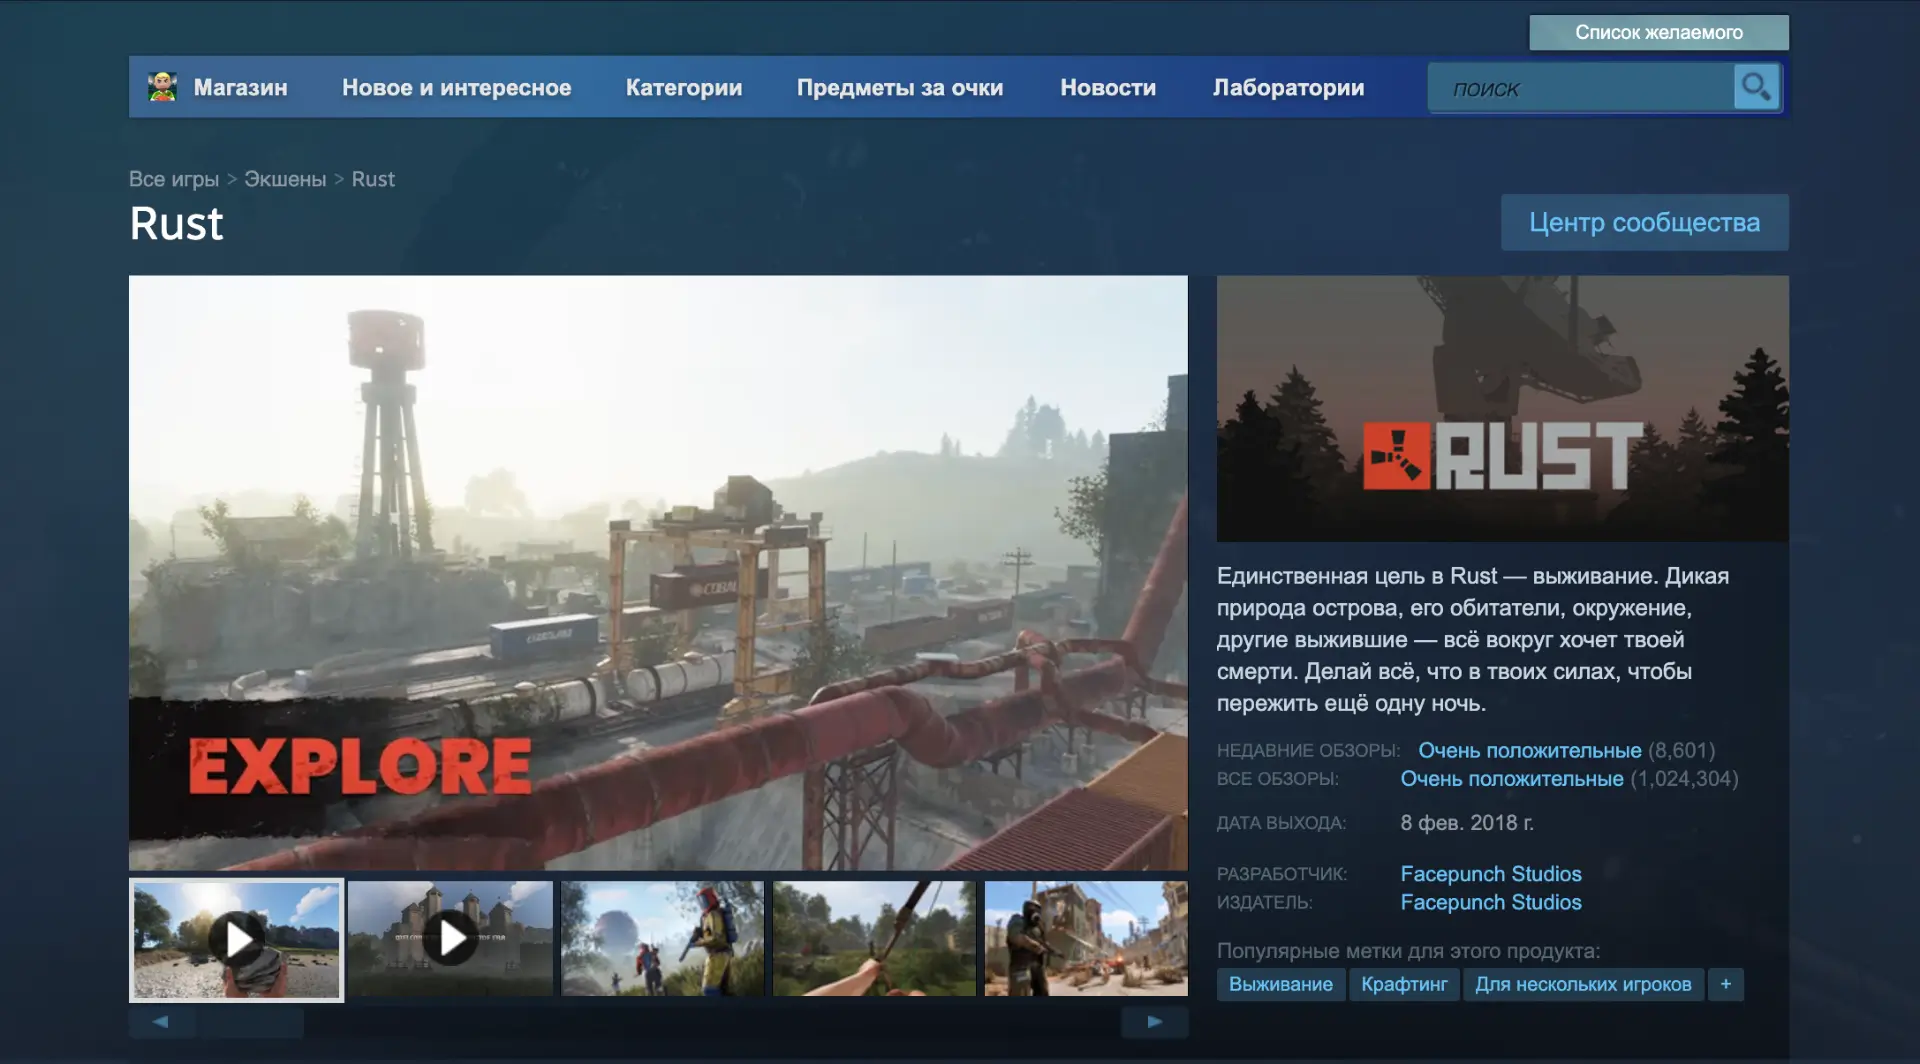The height and width of the screenshot is (1064, 1920).
Task: Select Для нескольких игроков tag
Action: pos(1584,984)
